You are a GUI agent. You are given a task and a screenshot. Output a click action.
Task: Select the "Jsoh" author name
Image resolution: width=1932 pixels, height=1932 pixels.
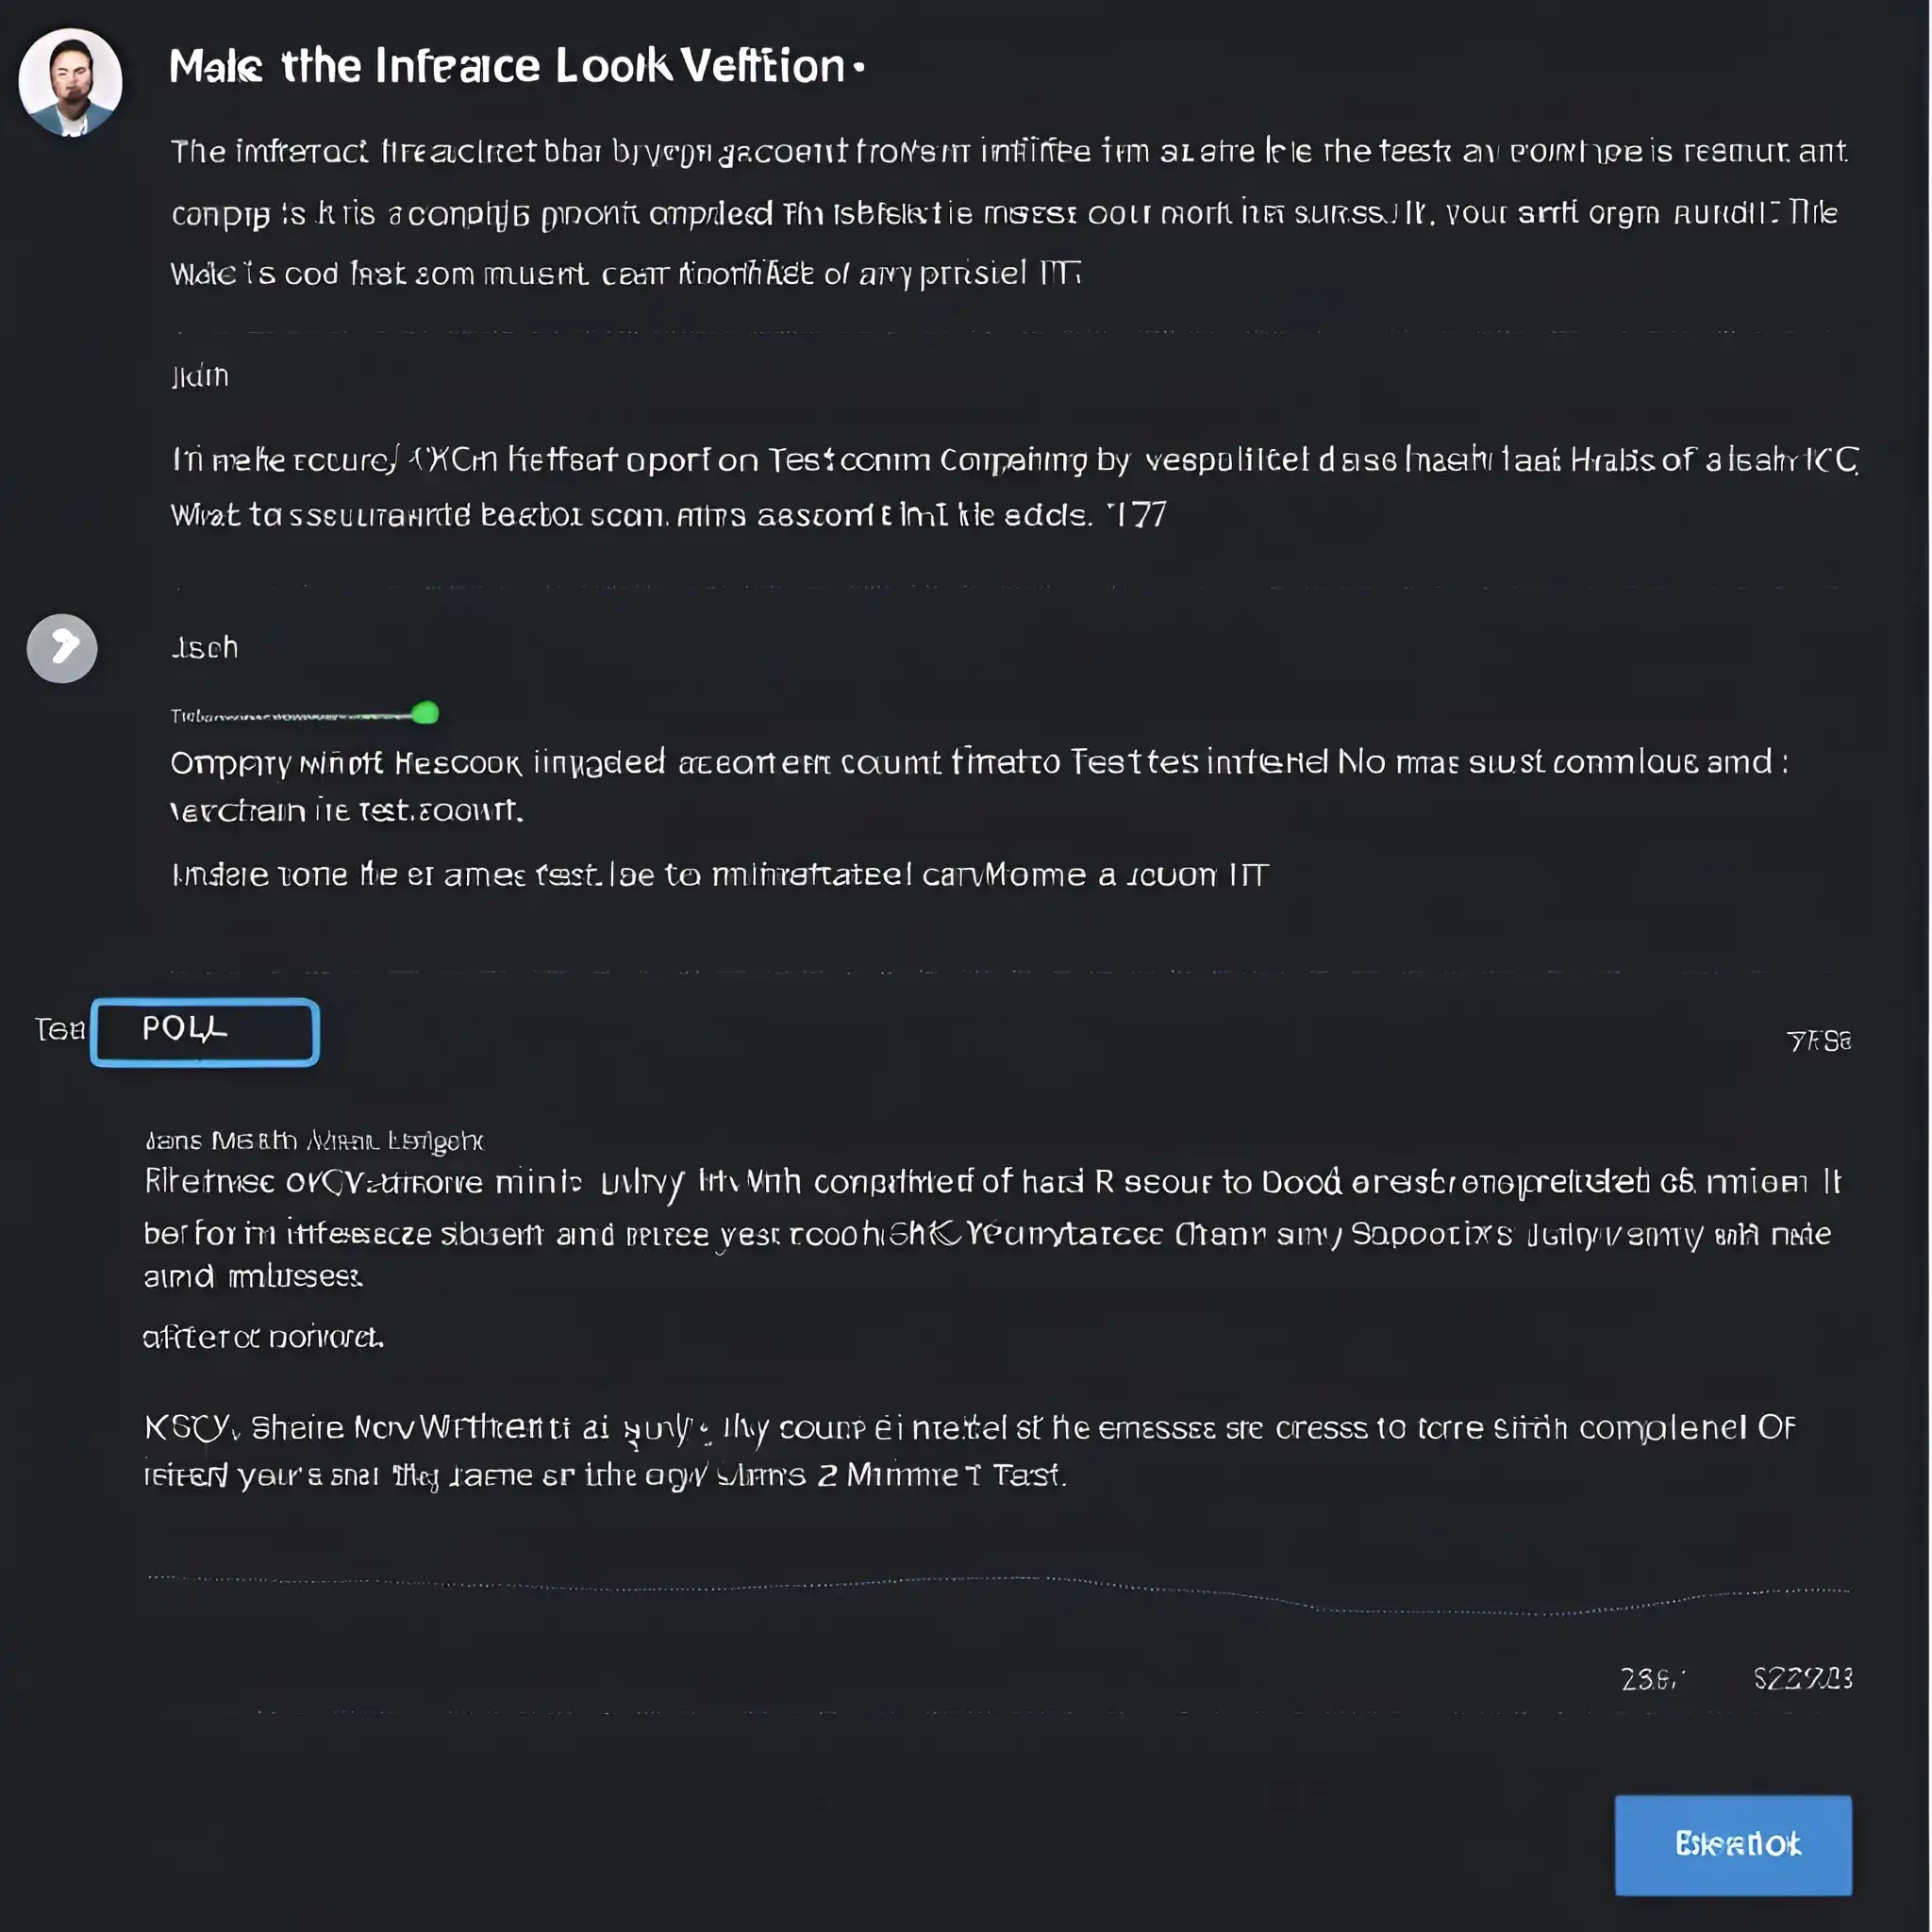tap(205, 648)
